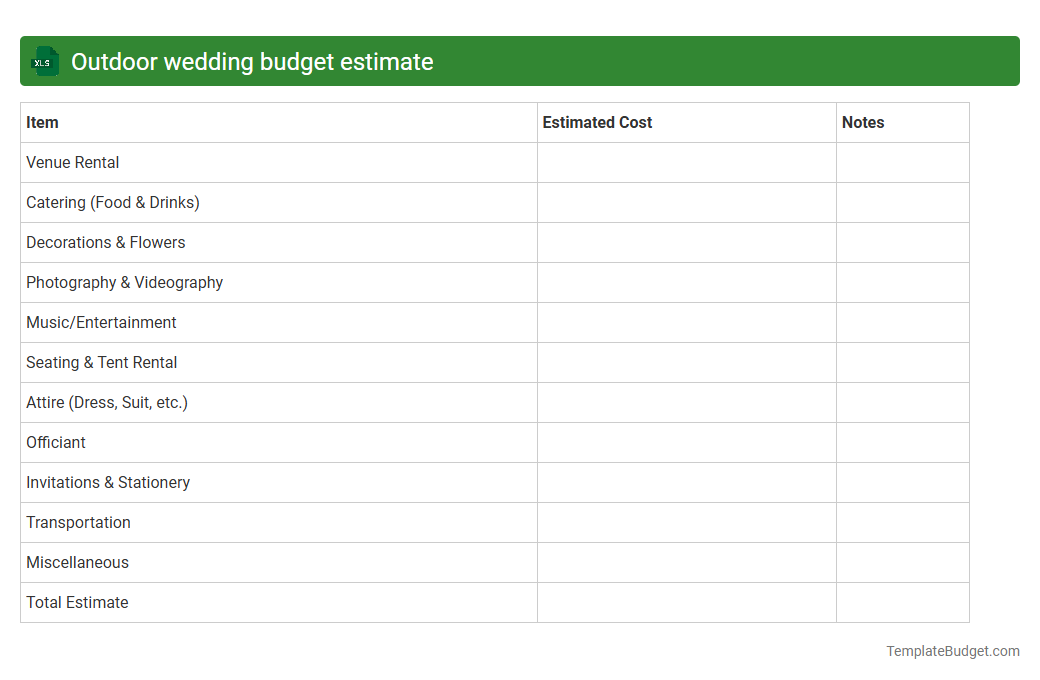Click the Notes field beside Total Estimate
This screenshot has height=680, width=1040.
[902, 602]
